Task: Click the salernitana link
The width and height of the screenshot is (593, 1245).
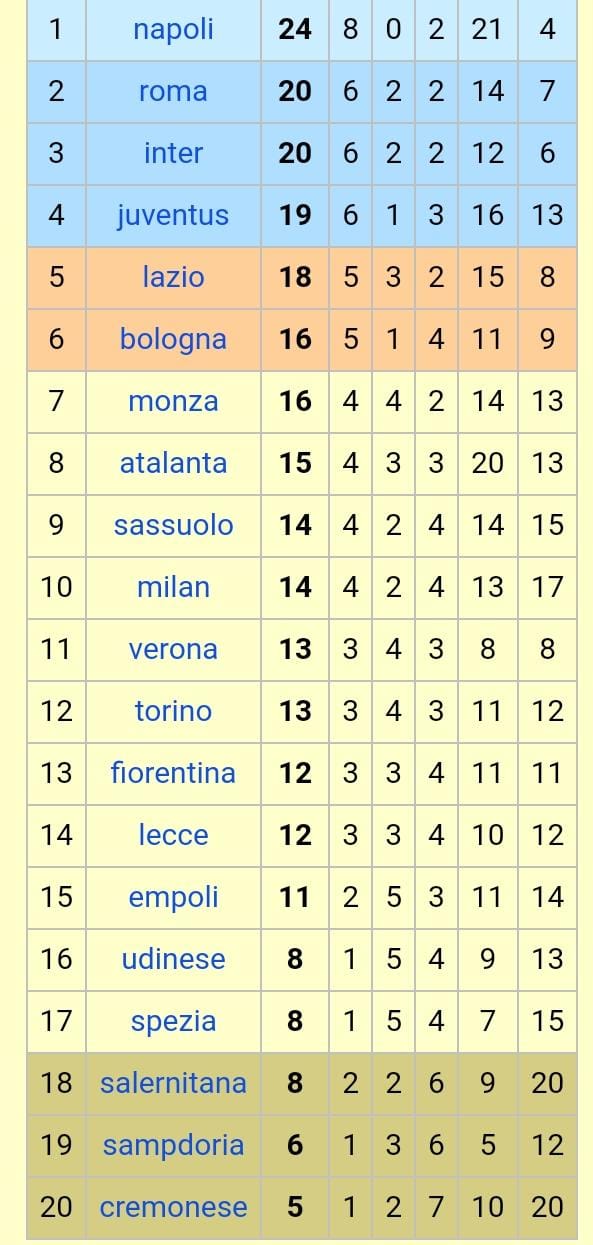Action: point(173,1083)
